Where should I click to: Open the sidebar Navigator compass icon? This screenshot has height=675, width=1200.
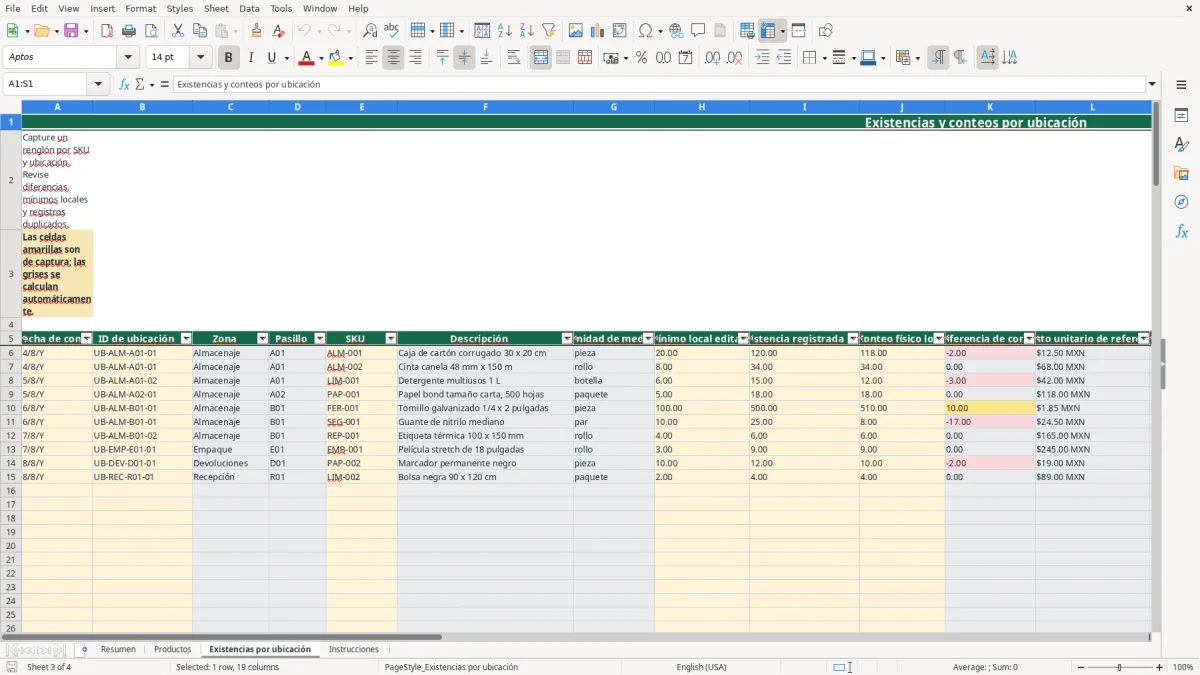point(1181,202)
